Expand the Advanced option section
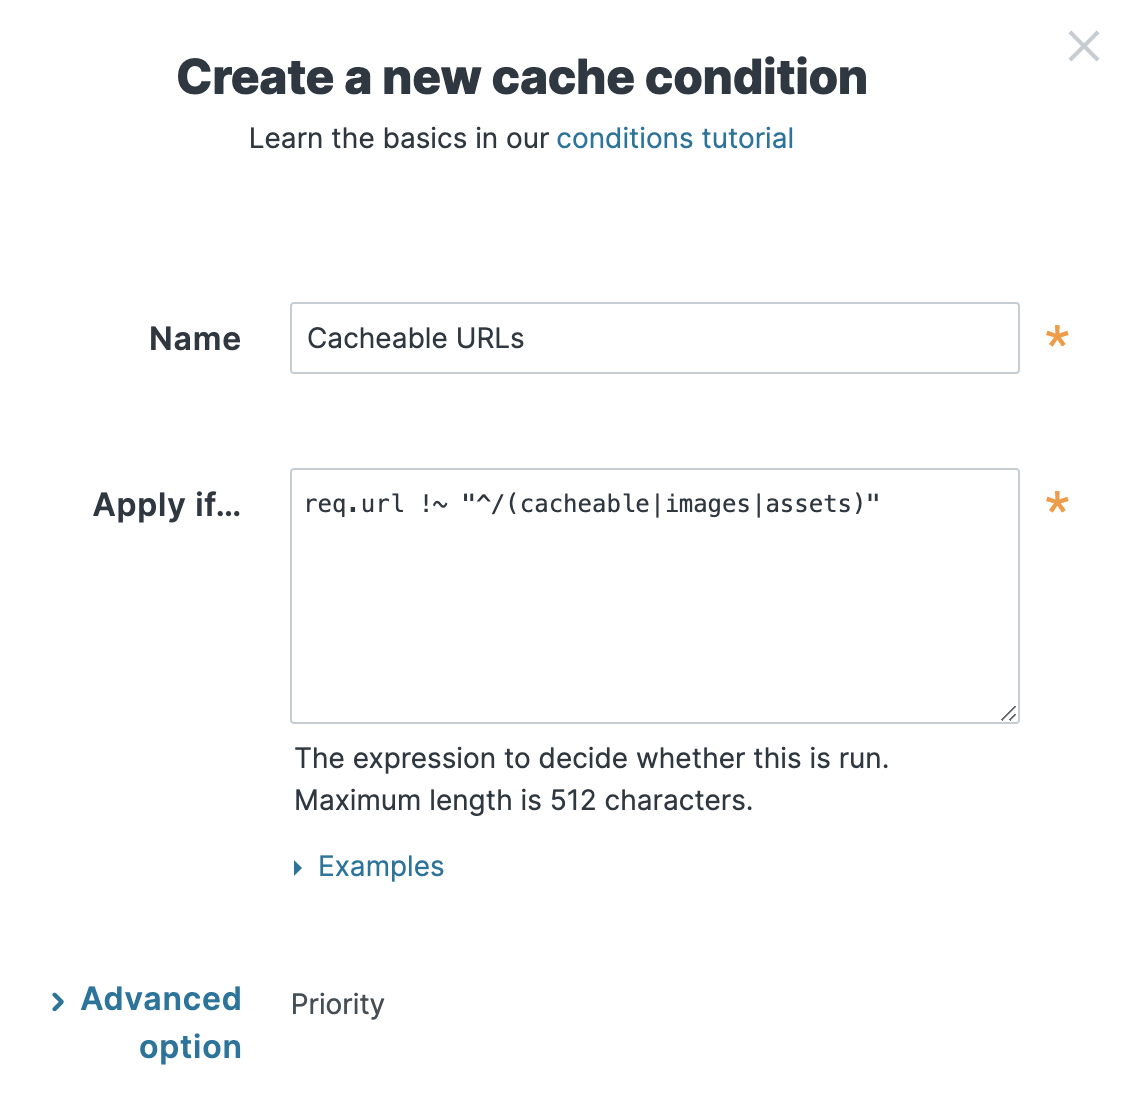 click(160, 1000)
